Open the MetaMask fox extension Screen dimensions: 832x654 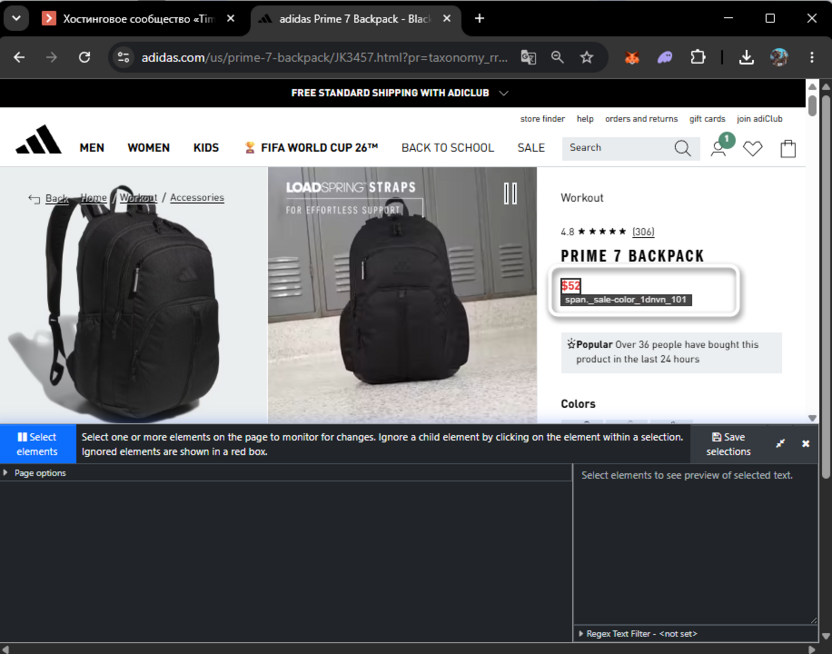pos(632,57)
